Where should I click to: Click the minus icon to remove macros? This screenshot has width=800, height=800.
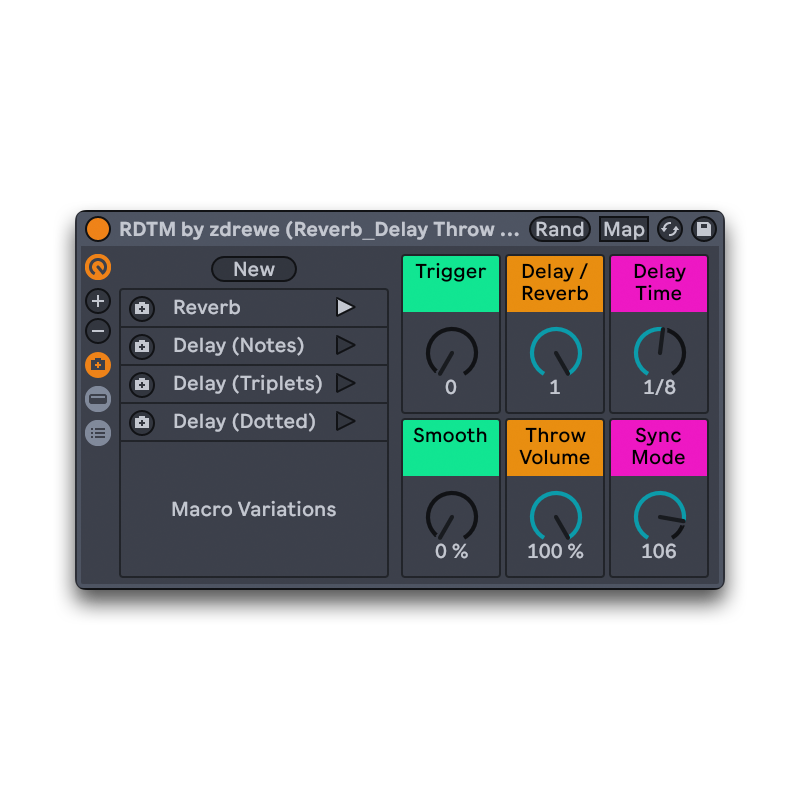click(98, 331)
